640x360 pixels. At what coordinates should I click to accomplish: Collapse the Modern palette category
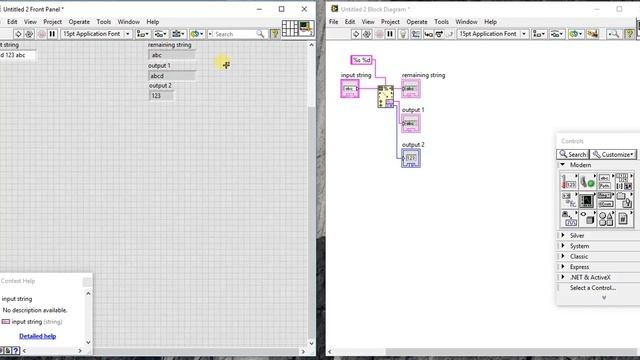coord(562,164)
